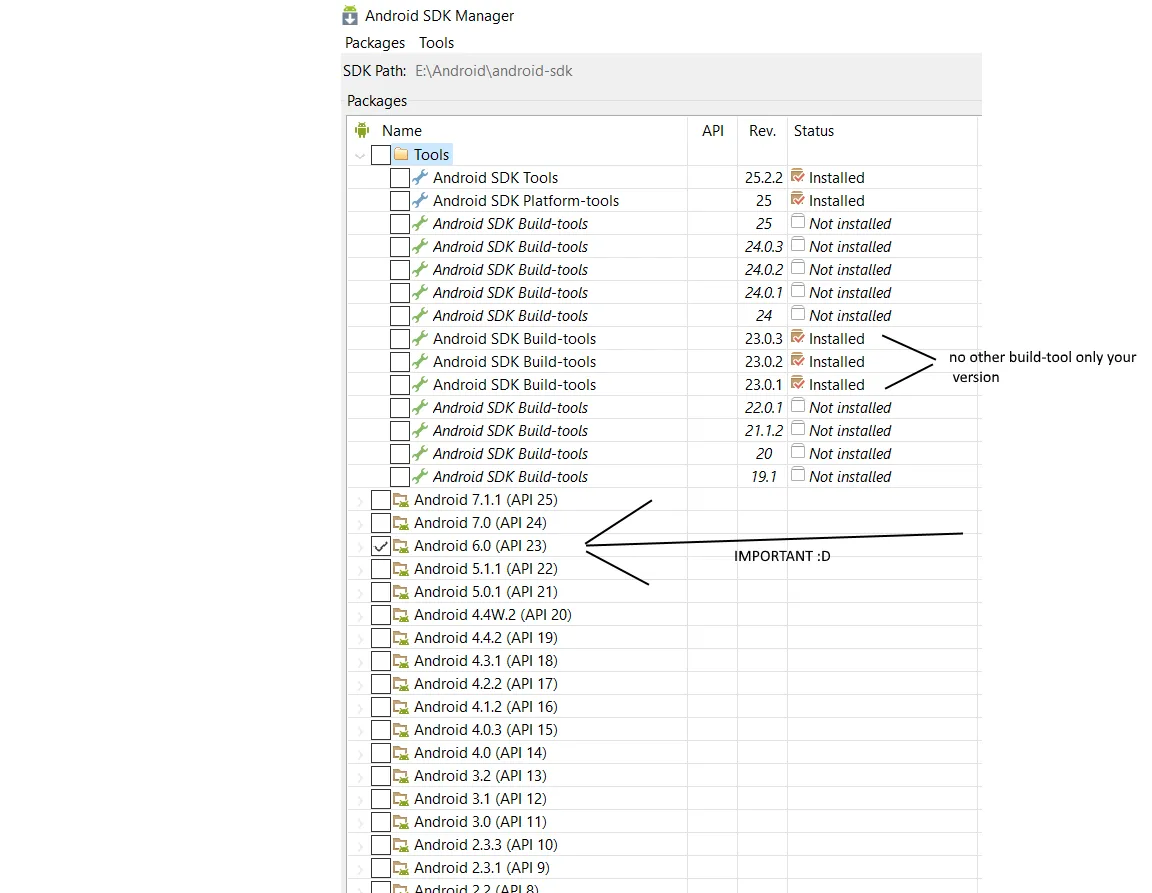
Task: Expand the Android 7.1.1 (API 25) group
Action: 359,501
